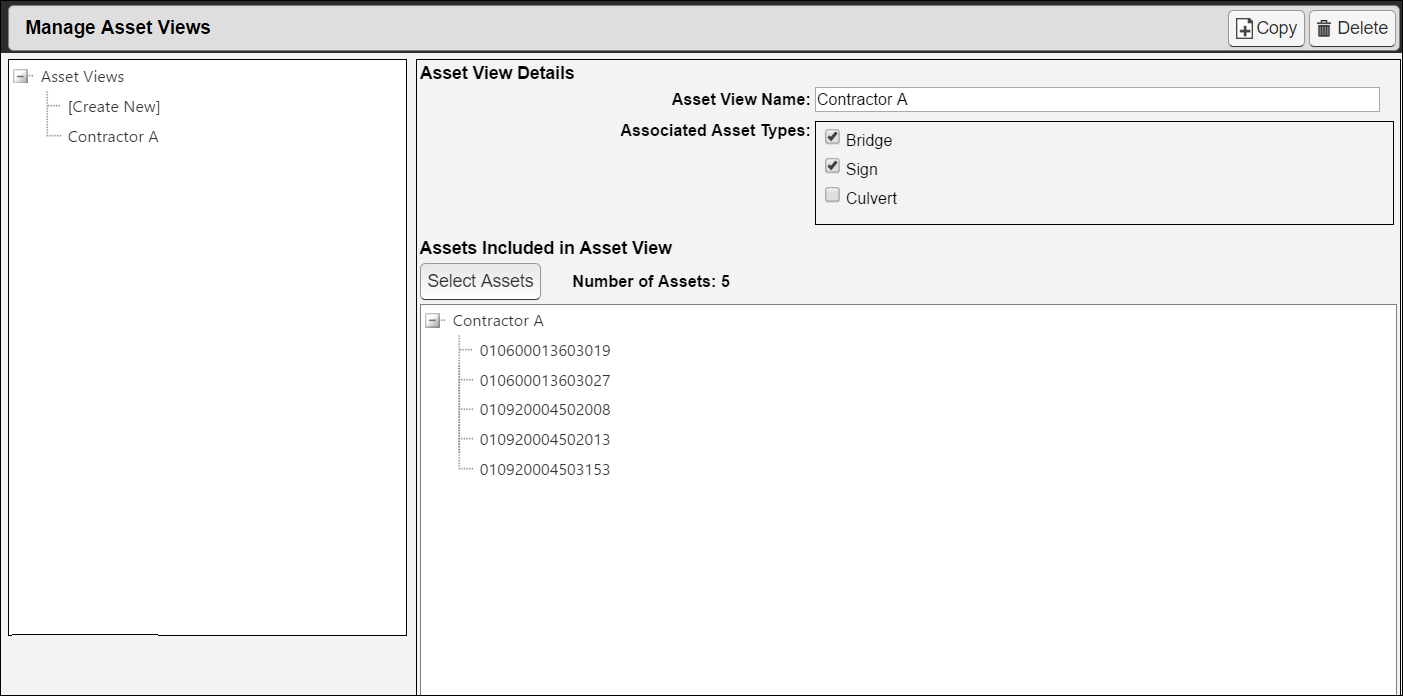1403x696 pixels.
Task: Click the Contractor A label above the asset numbers
Action: pyautogui.click(x=498, y=320)
